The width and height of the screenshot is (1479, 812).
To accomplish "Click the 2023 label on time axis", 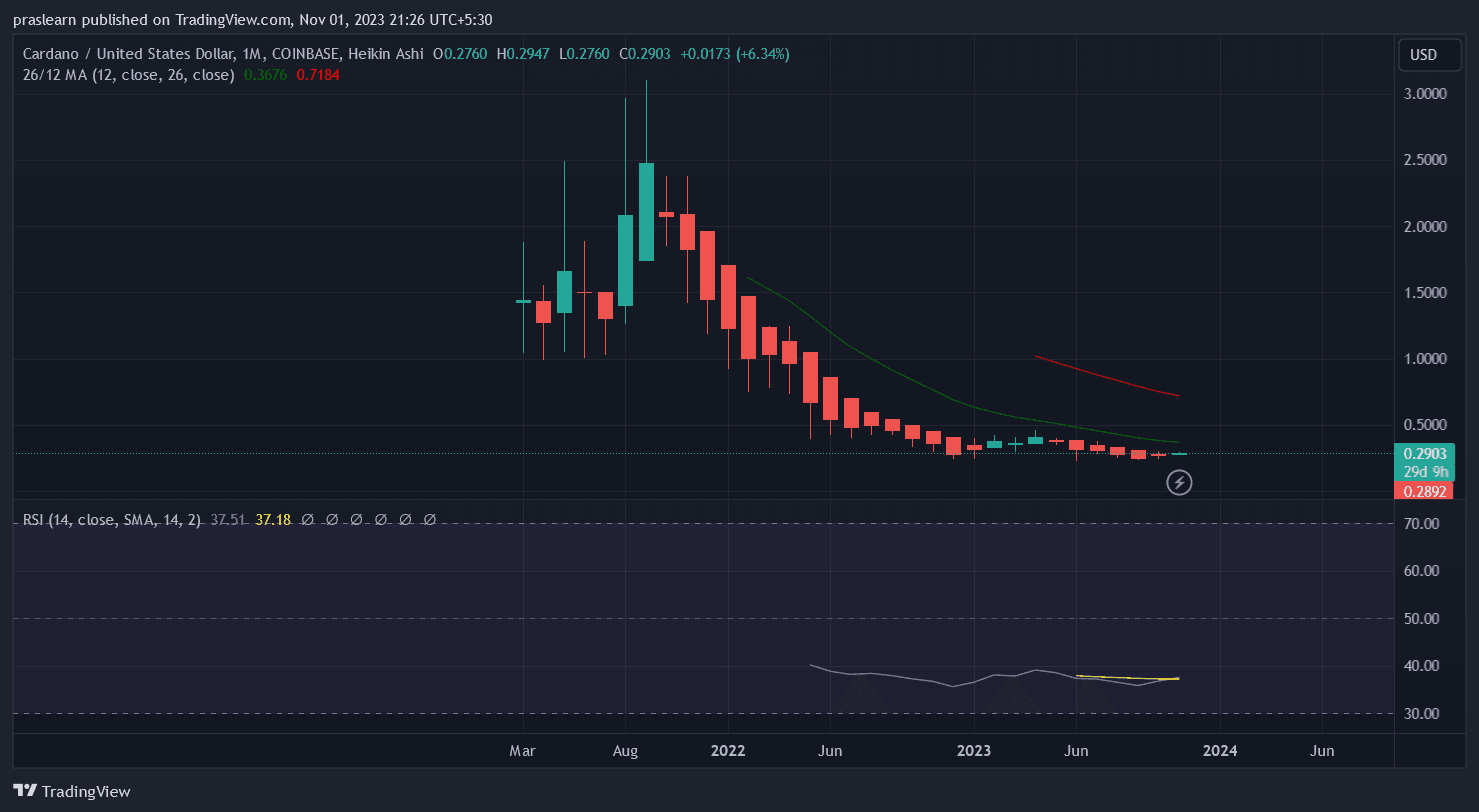I will (x=974, y=750).
